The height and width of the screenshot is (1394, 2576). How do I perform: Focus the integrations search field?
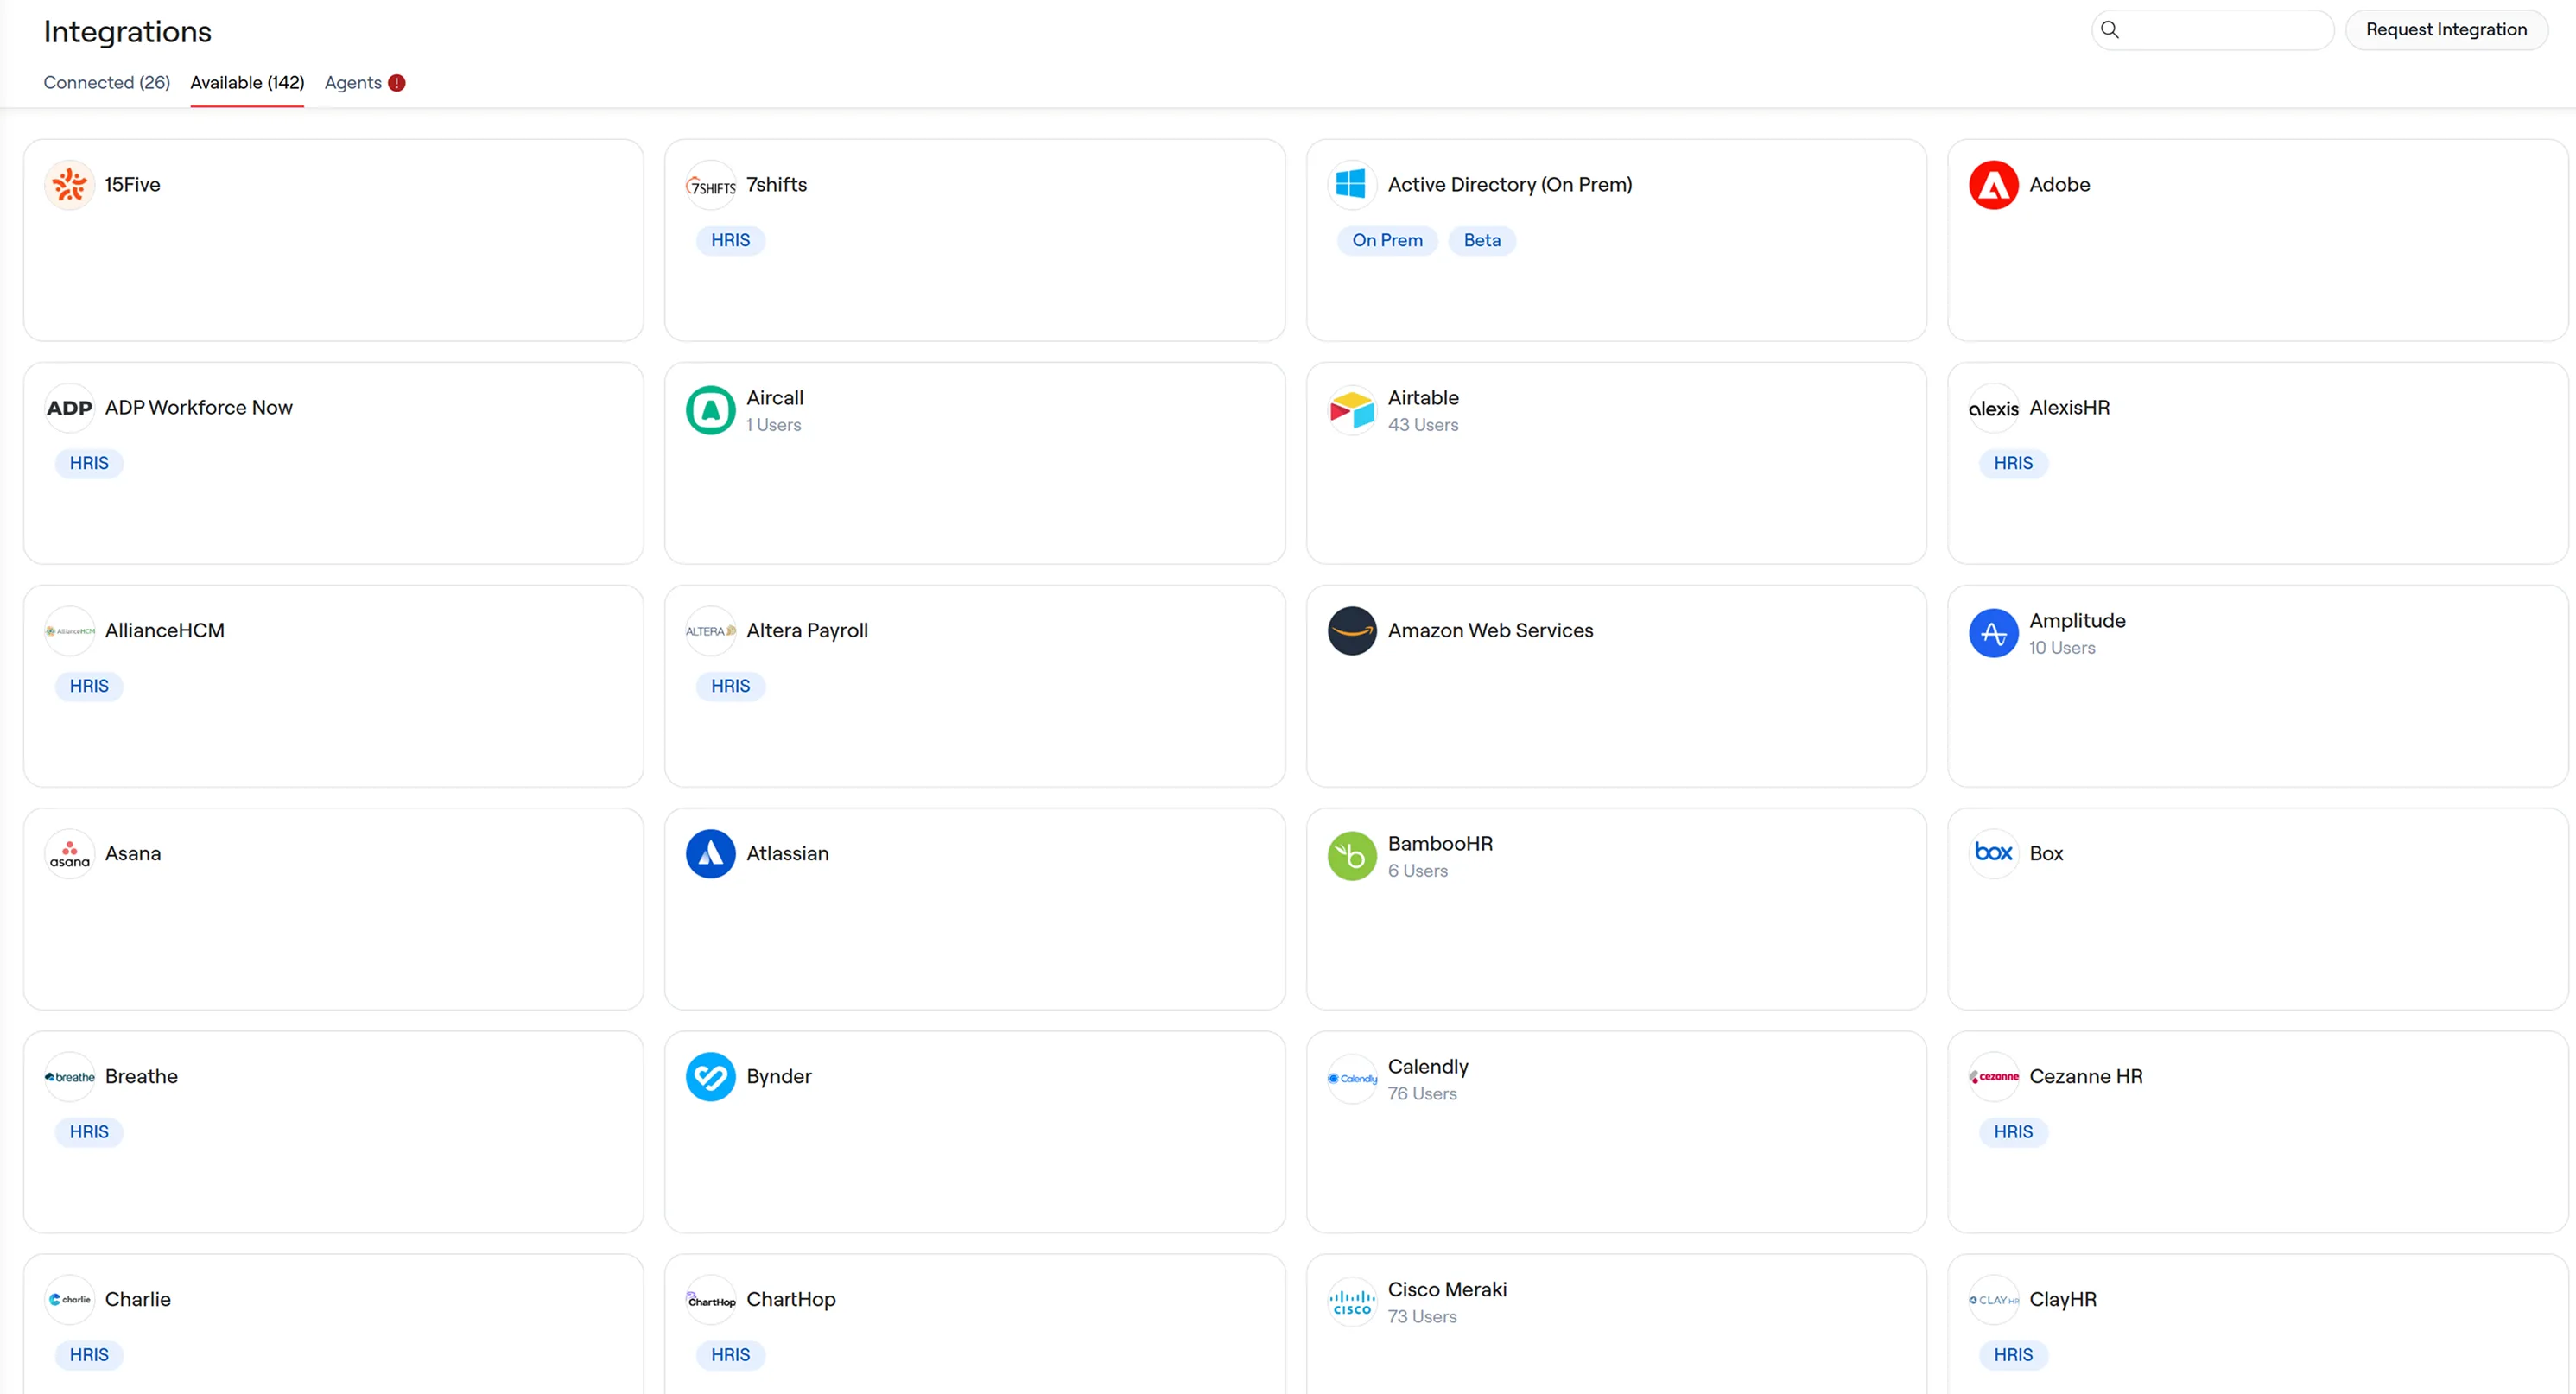point(2212,30)
